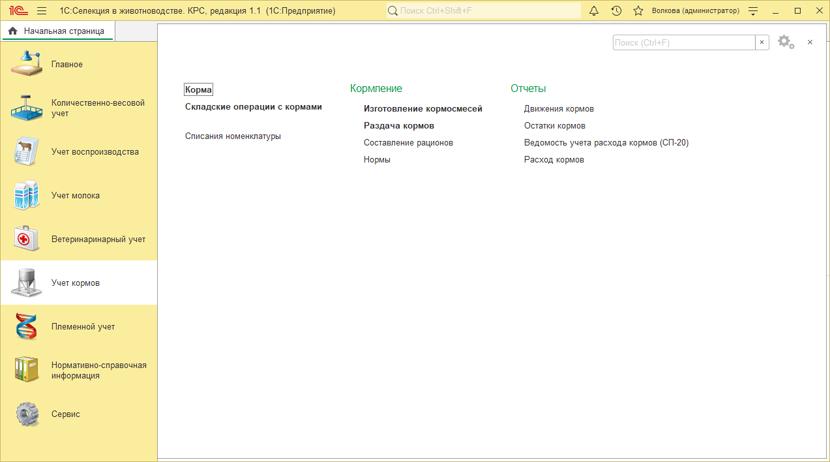Click the Главное section icon
The height and width of the screenshot is (462, 830).
coord(27,64)
